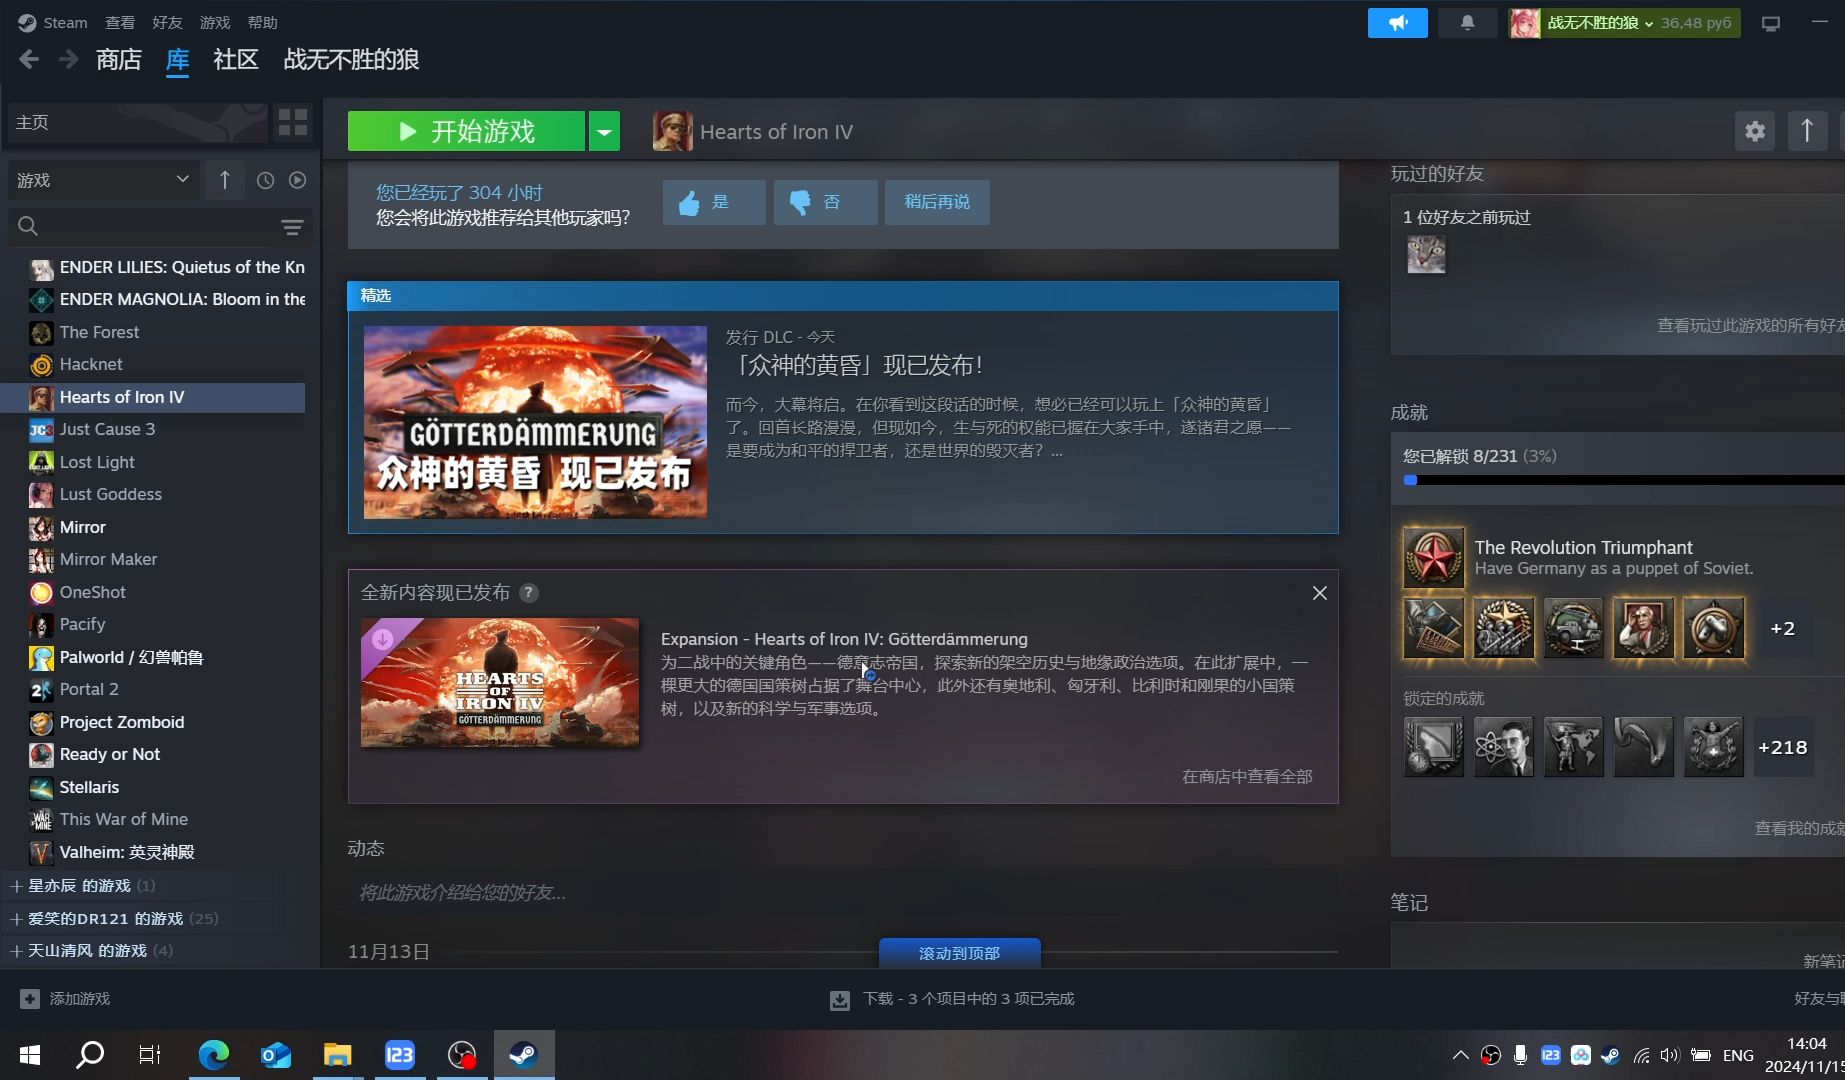The width and height of the screenshot is (1845, 1080).
Task: Select Project Zomboid in game list
Action: point(122,722)
